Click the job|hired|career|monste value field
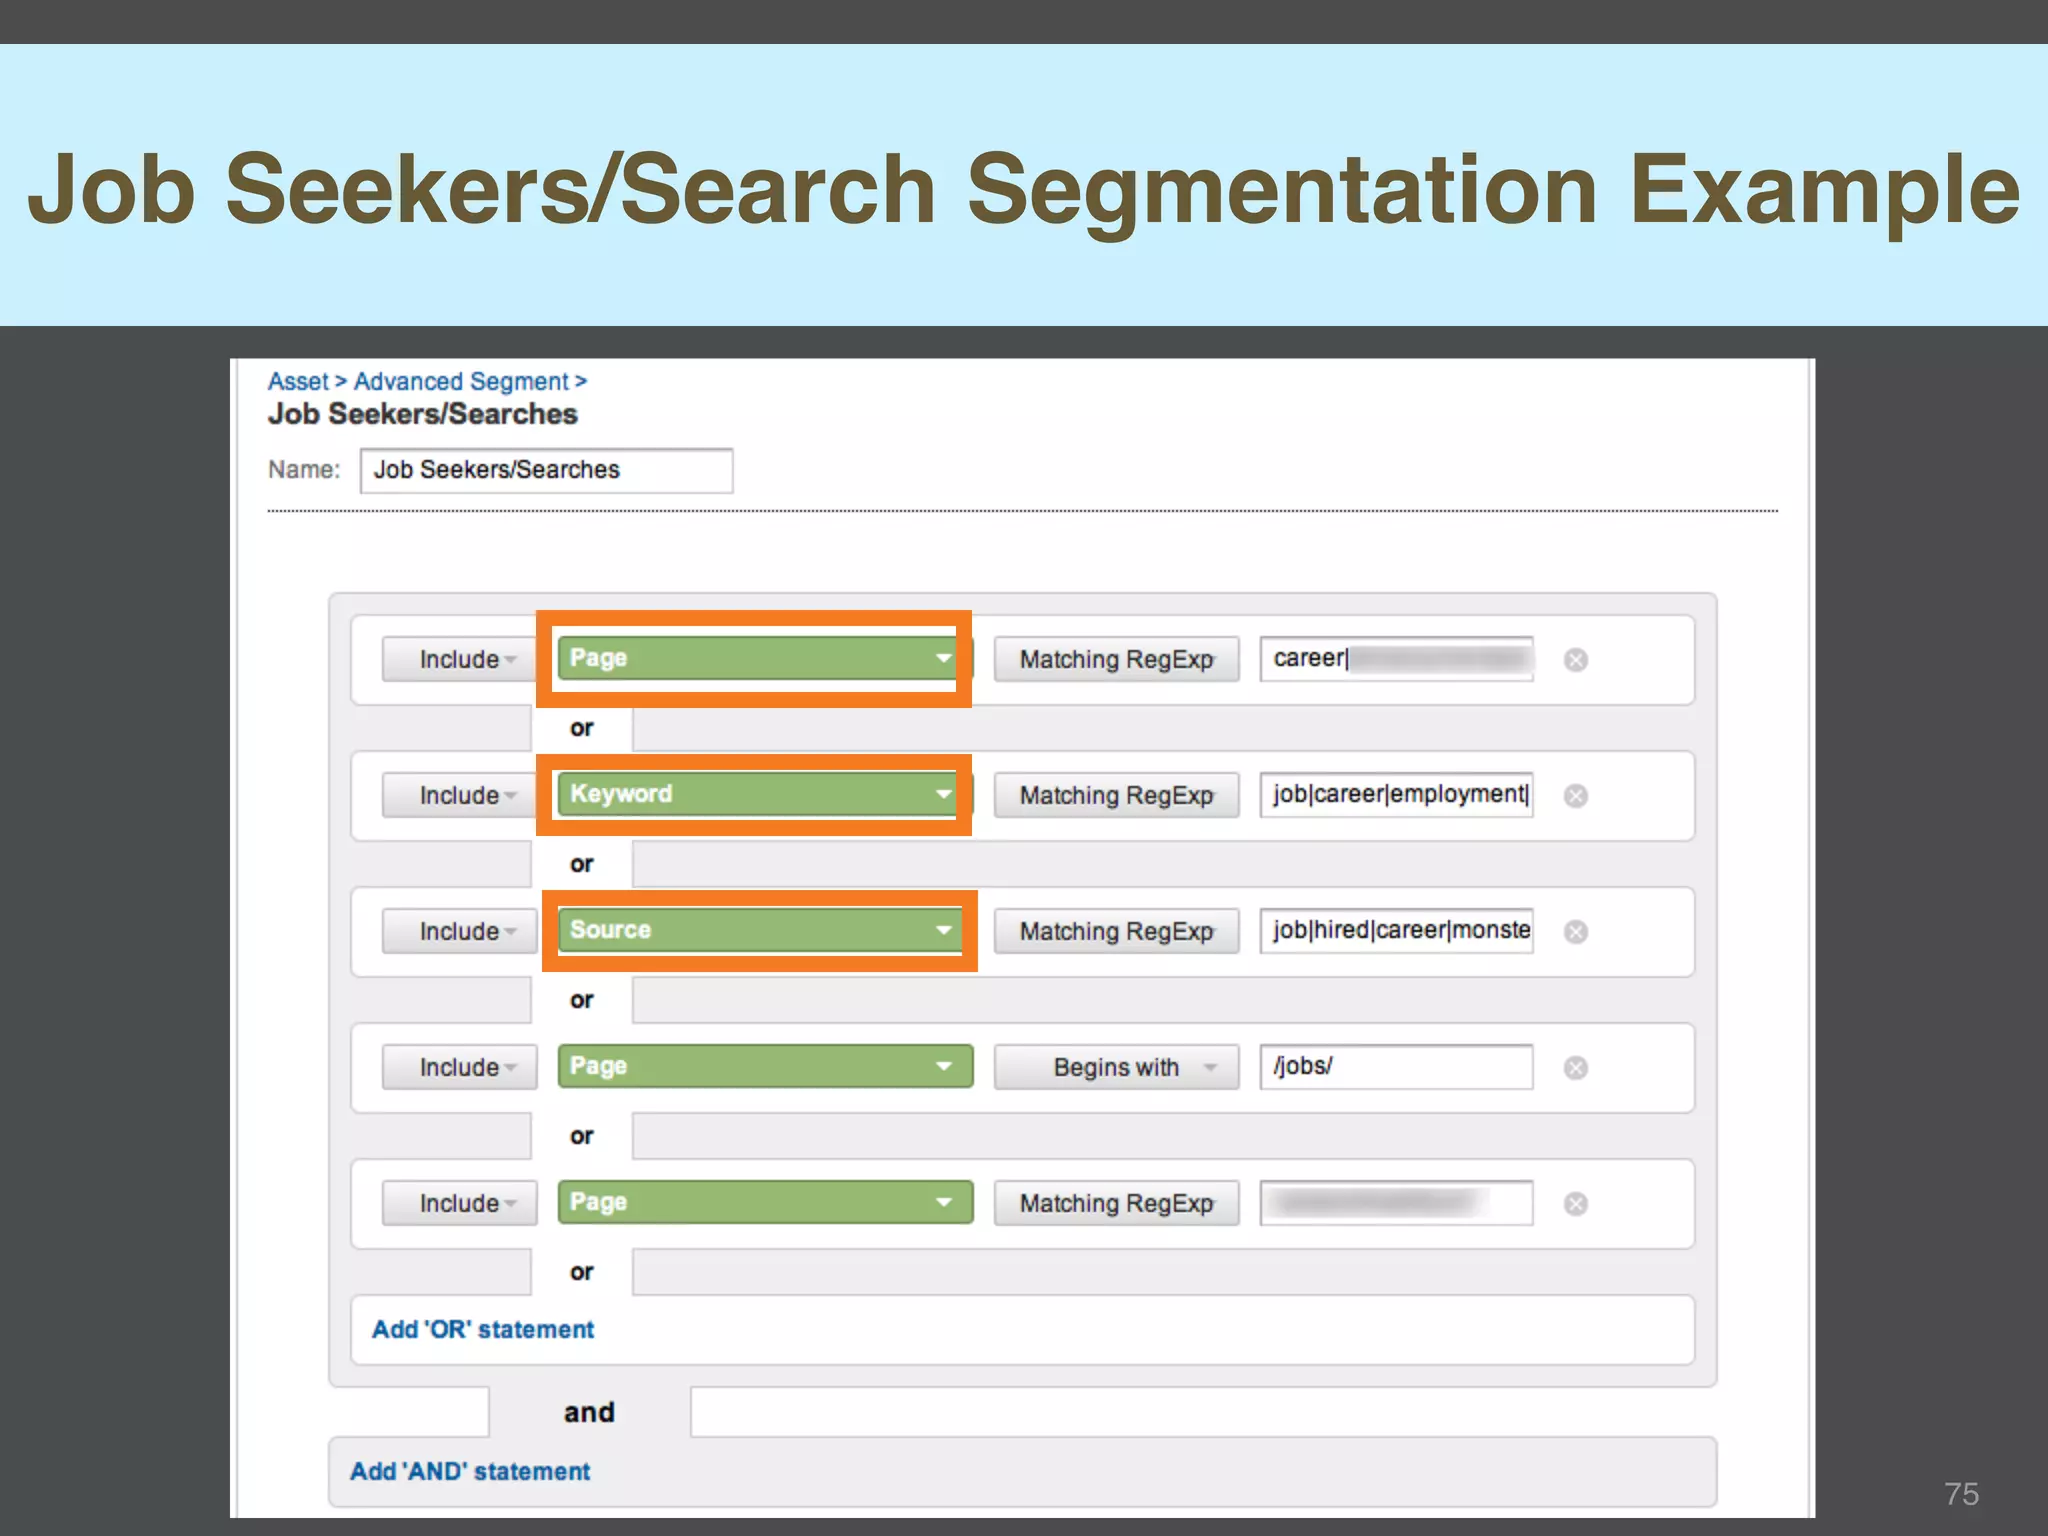The width and height of the screenshot is (2048, 1536). pos(1396,931)
